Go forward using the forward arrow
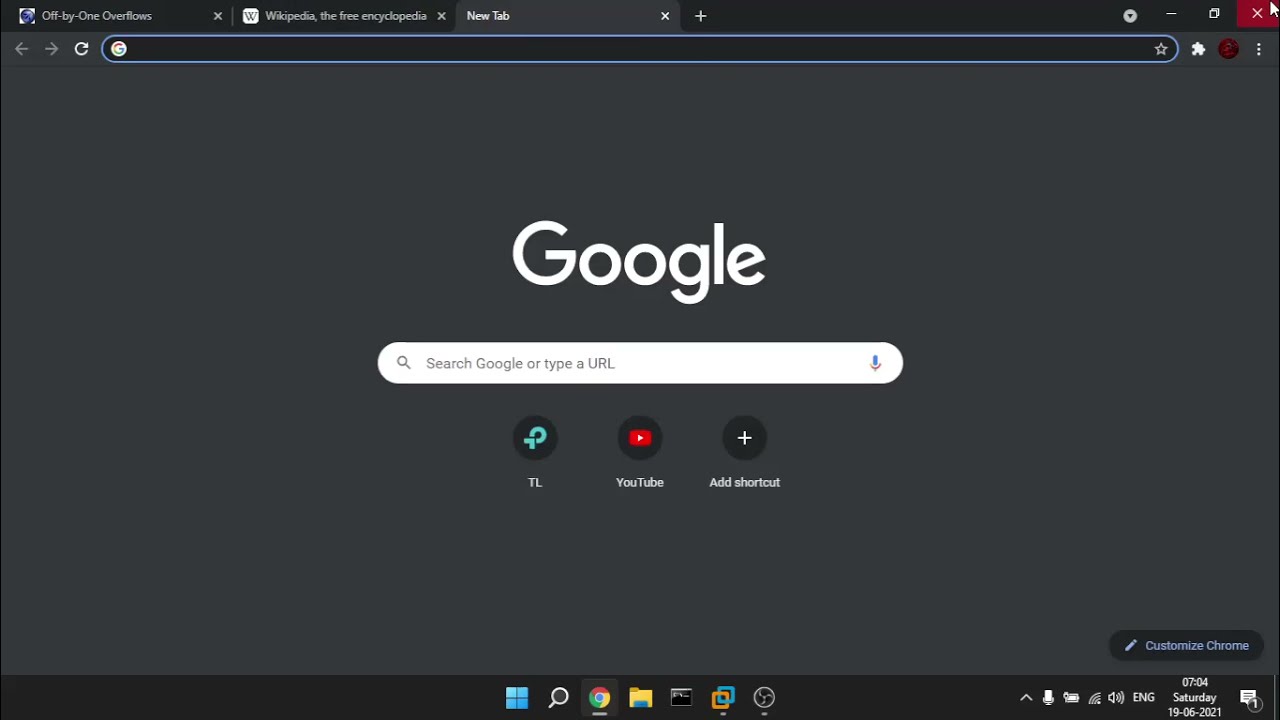Image resolution: width=1280 pixels, height=720 pixels. click(51, 49)
